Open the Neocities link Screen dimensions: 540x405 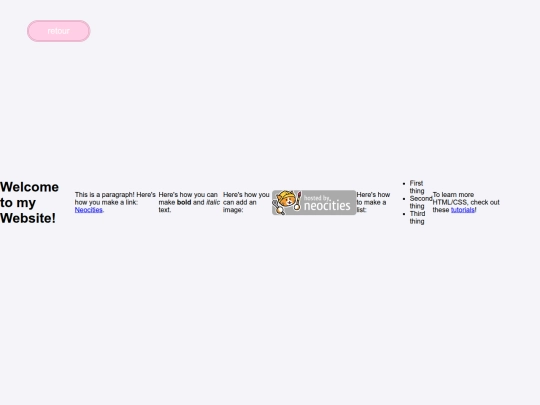point(89,210)
